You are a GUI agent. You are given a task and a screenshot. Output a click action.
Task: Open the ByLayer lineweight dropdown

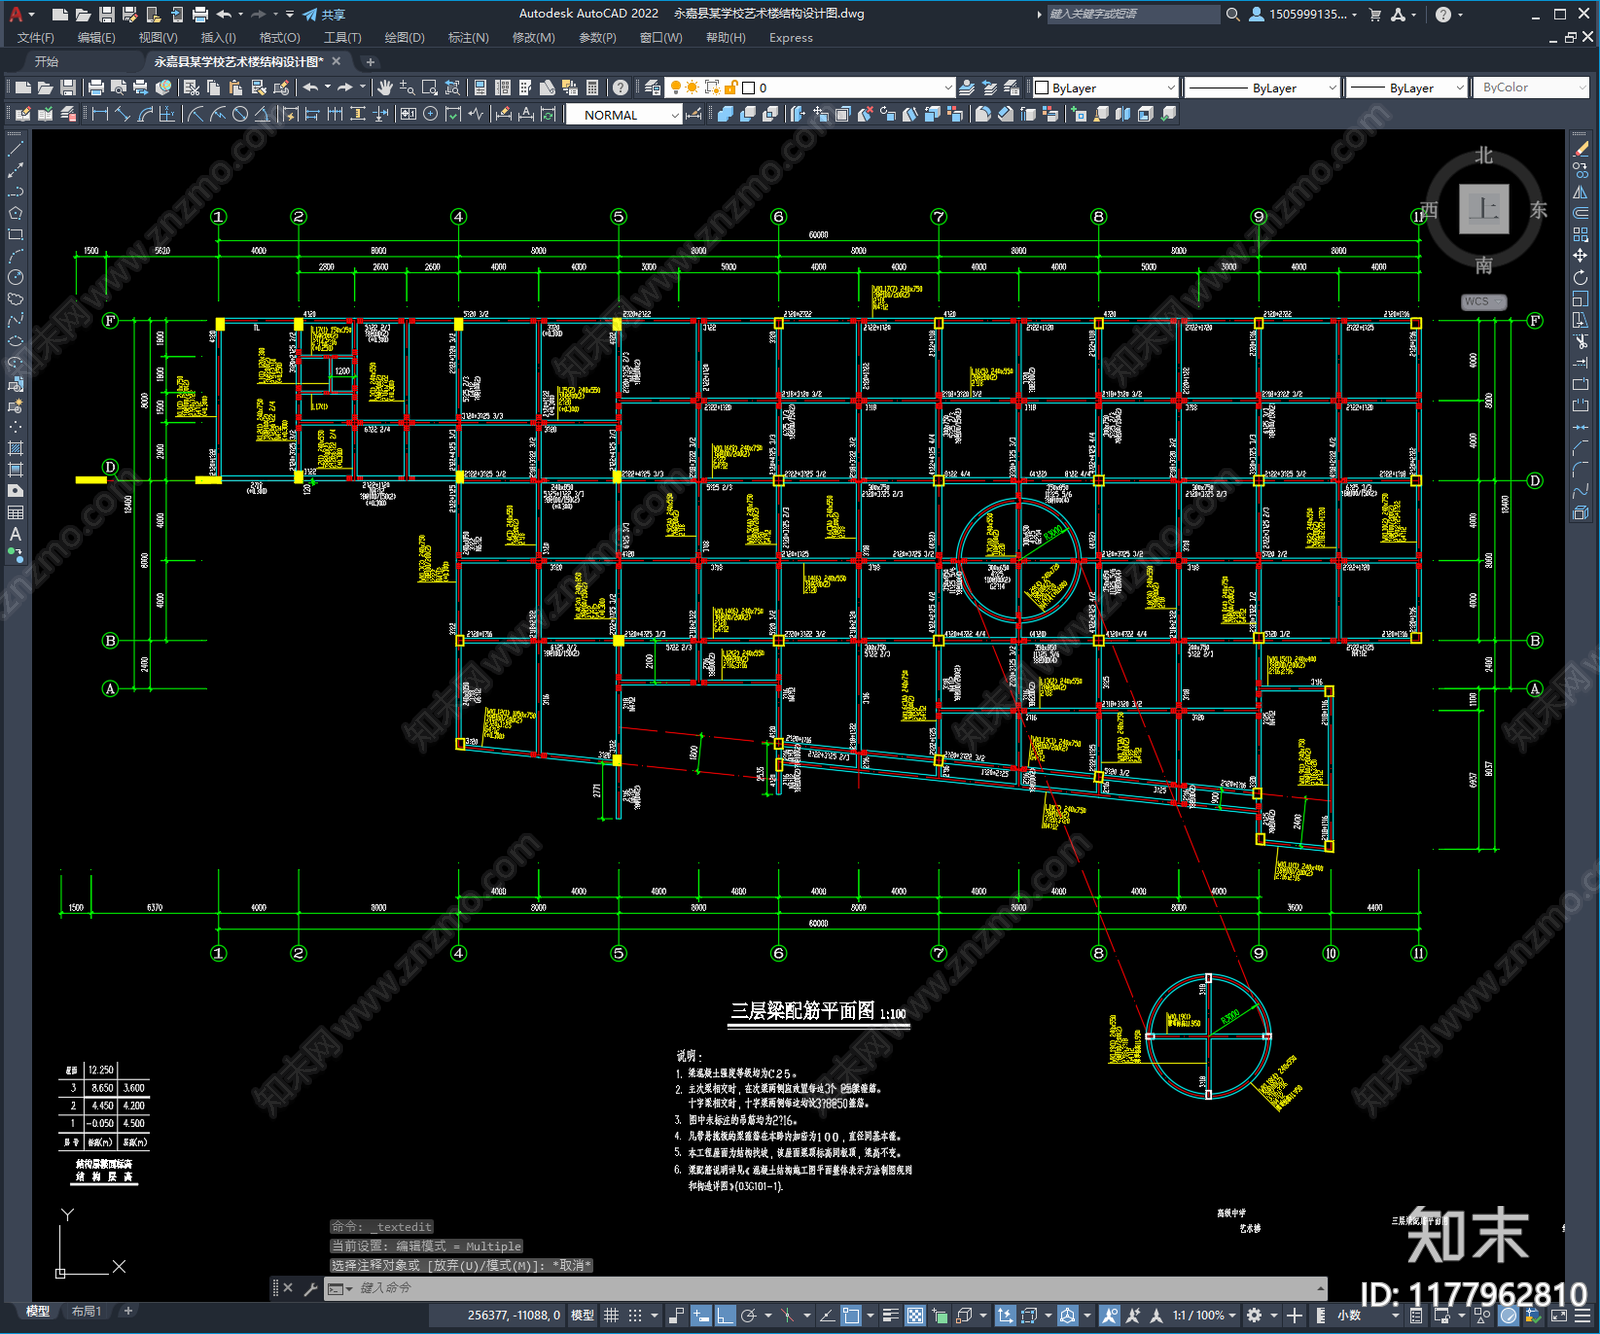pyautogui.click(x=1405, y=88)
